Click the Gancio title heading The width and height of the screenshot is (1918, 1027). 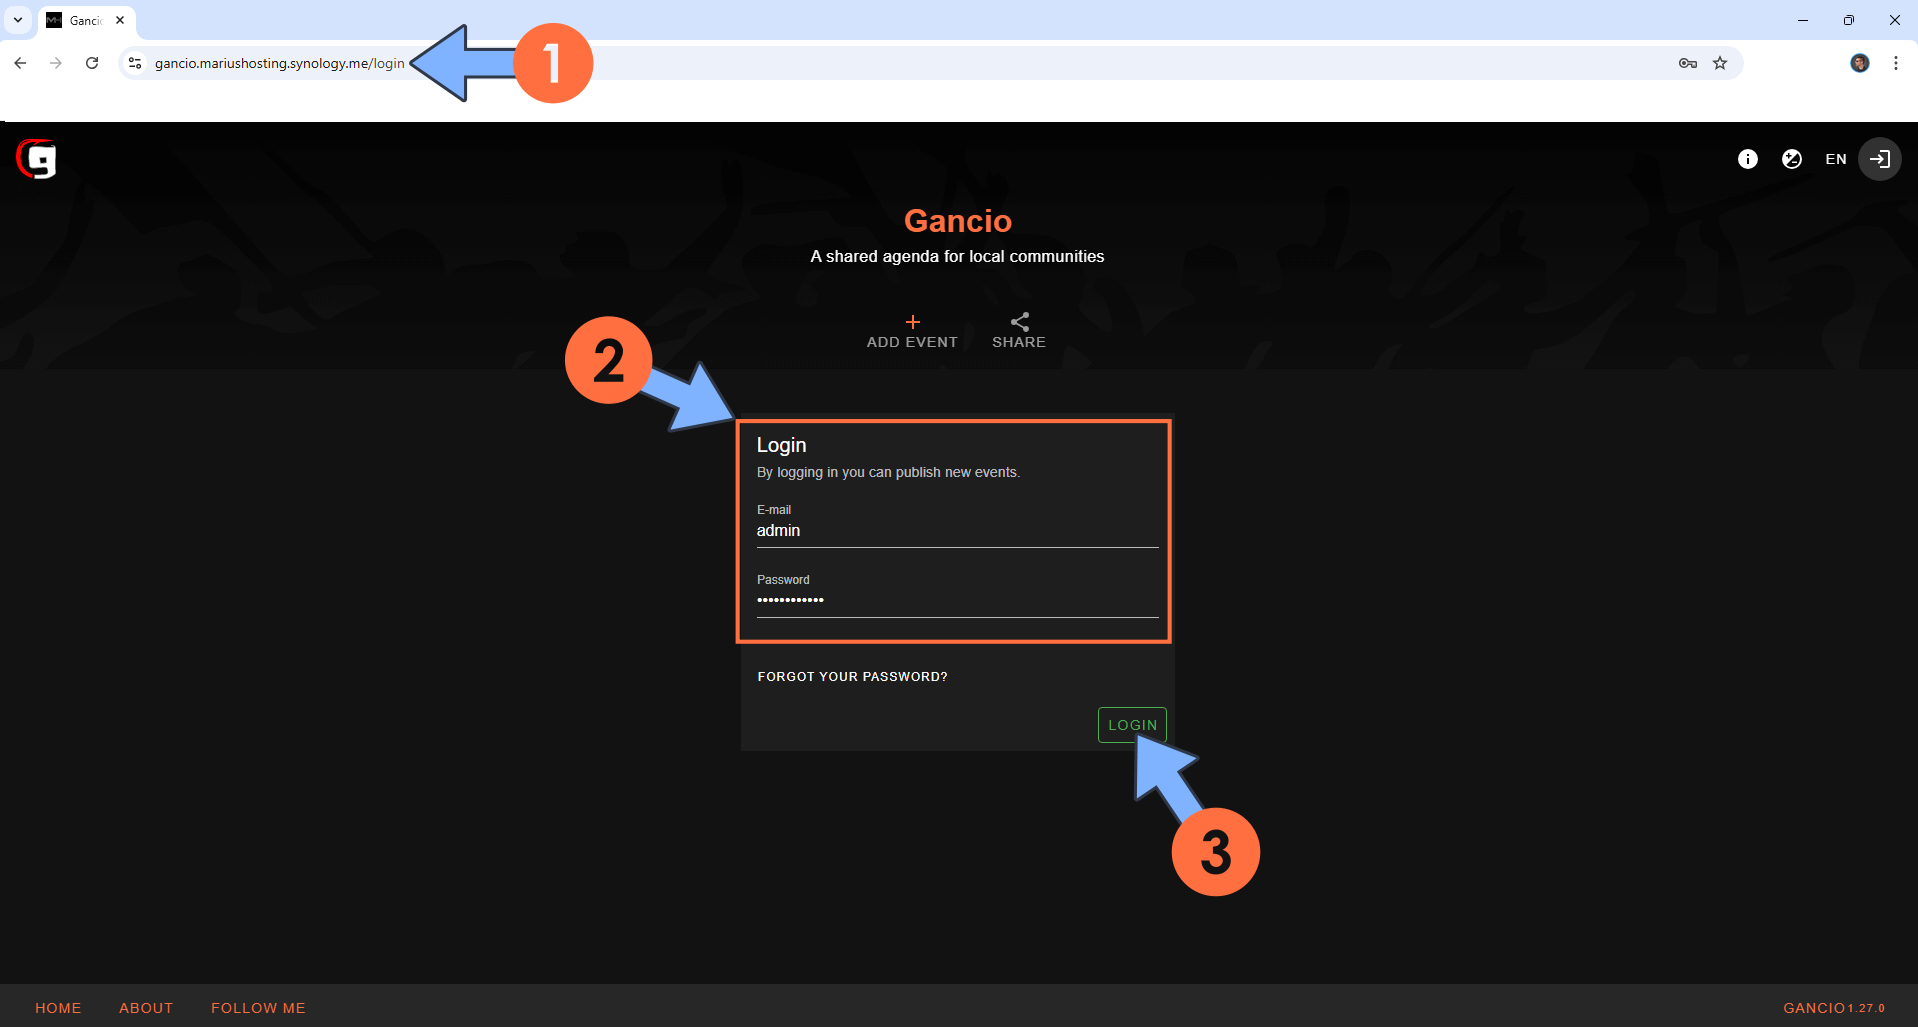point(958,221)
